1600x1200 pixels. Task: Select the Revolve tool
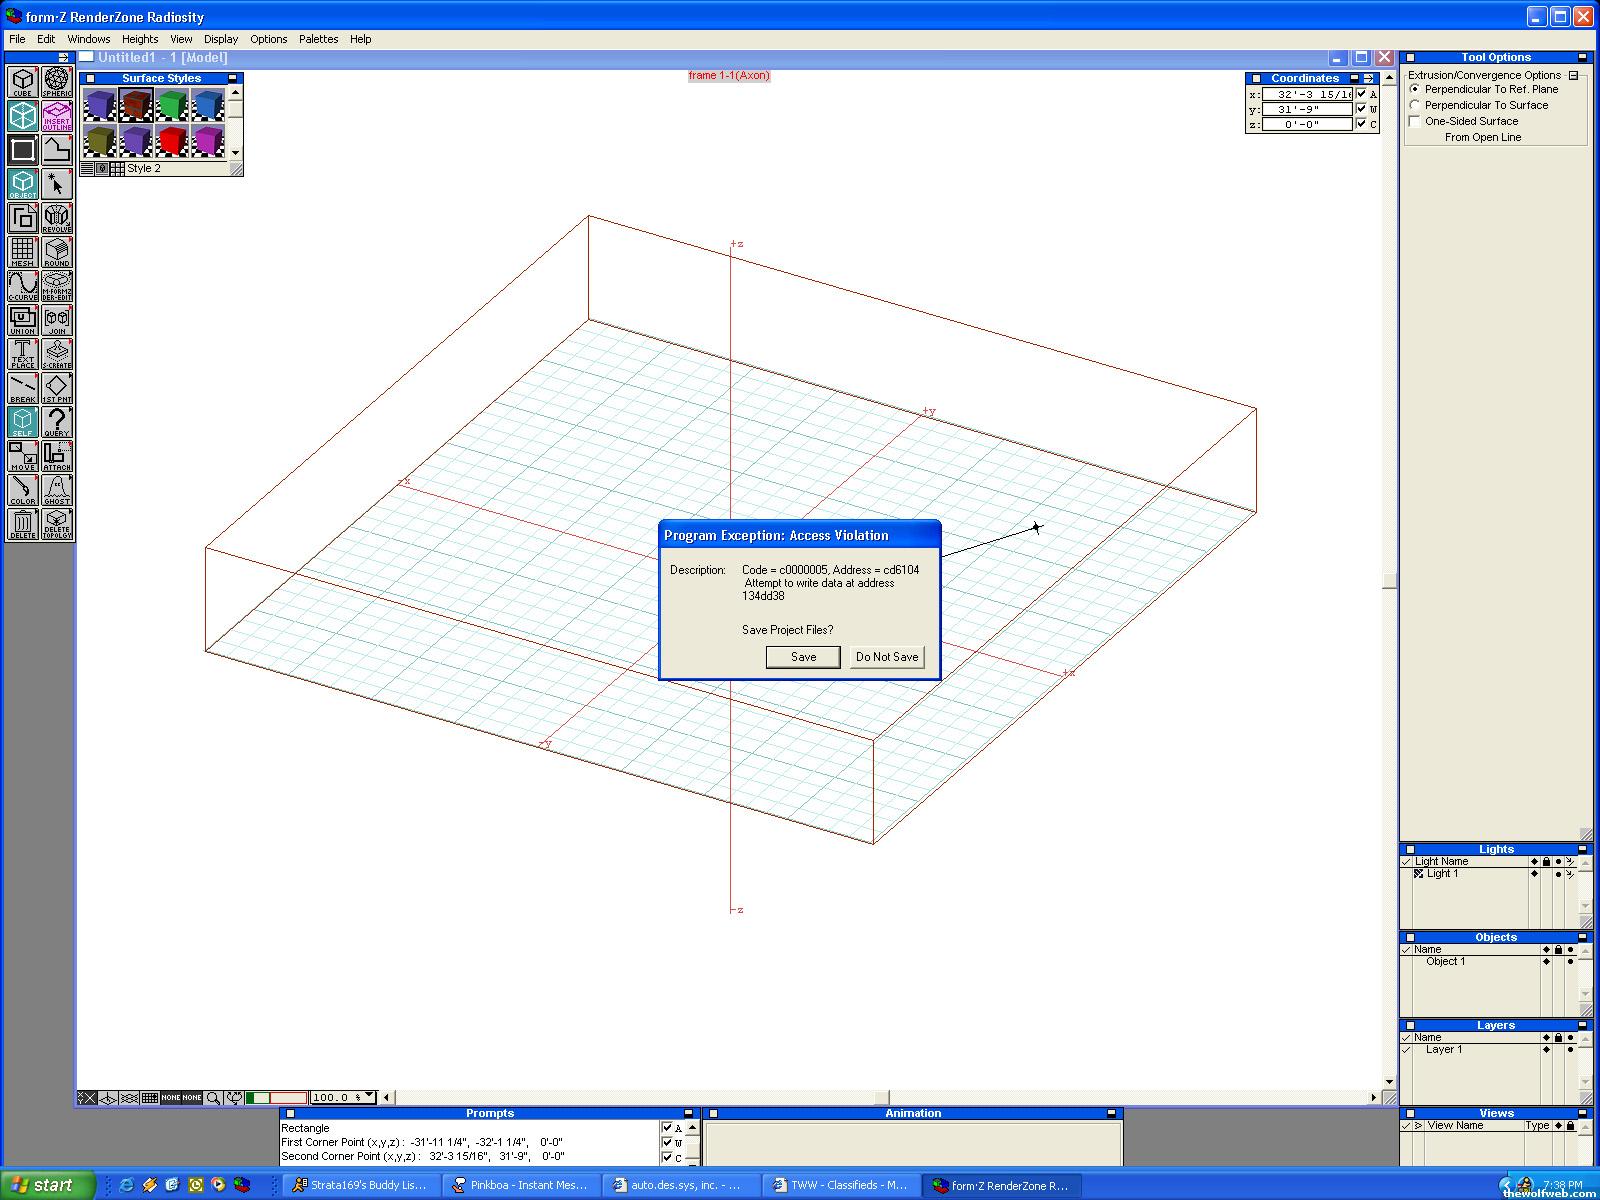pyautogui.click(x=57, y=218)
